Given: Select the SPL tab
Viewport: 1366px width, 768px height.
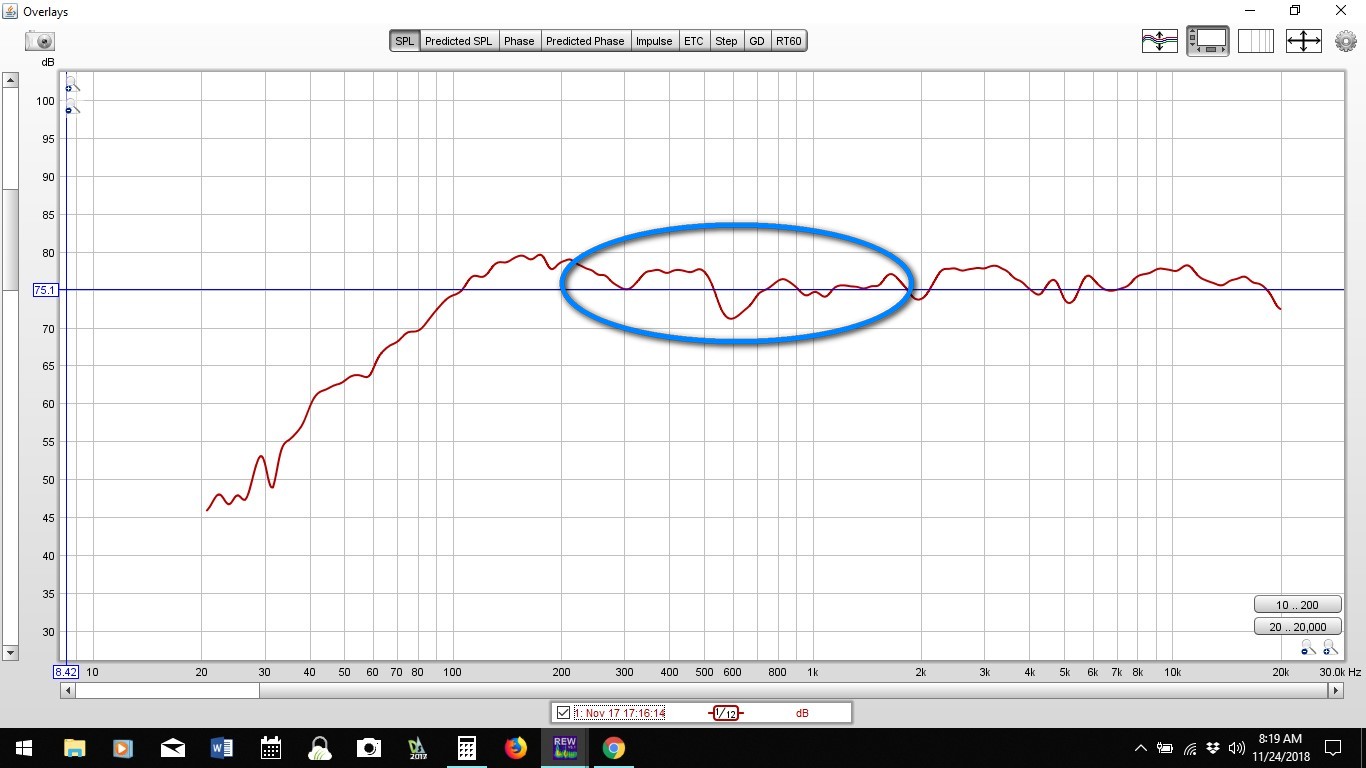Looking at the screenshot, I should [404, 41].
